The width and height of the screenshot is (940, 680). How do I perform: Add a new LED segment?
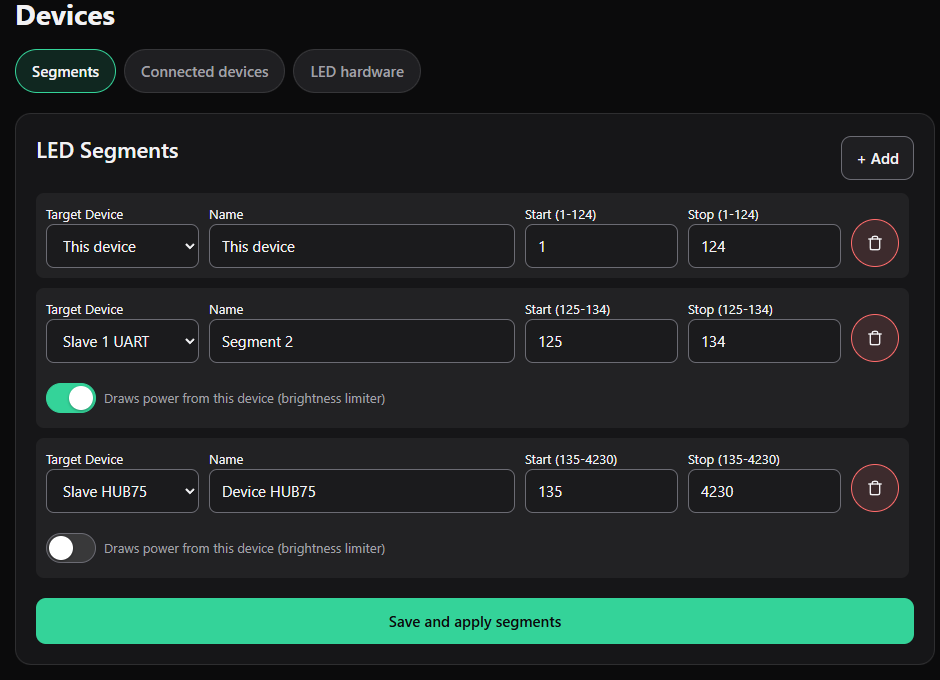click(877, 158)
